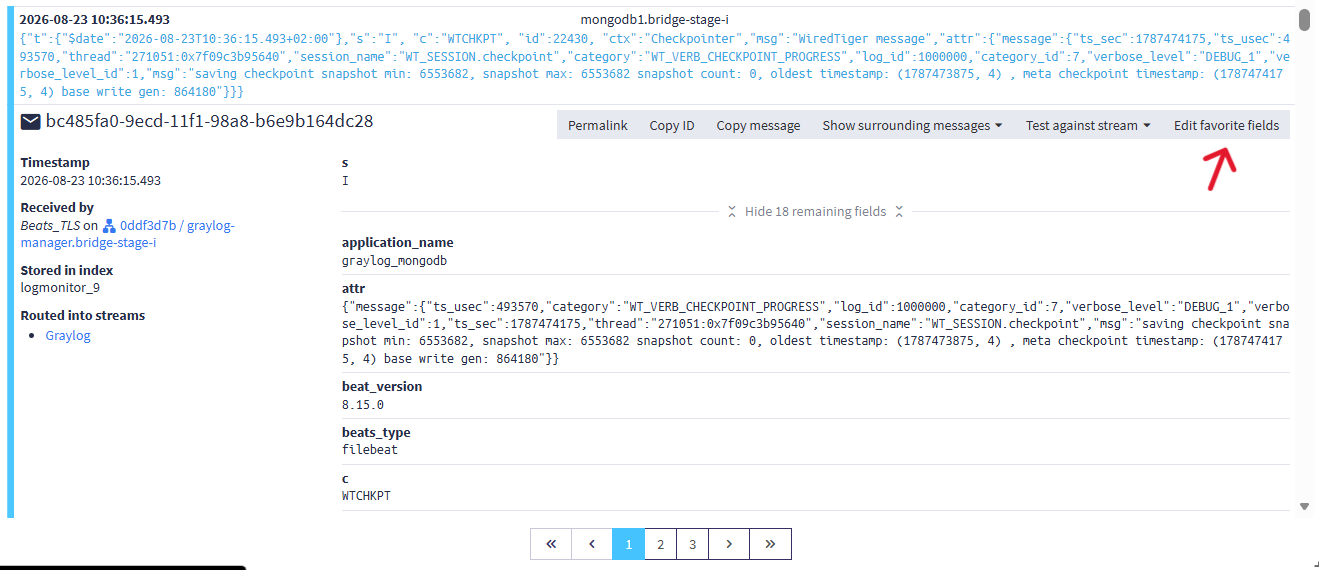Click the node icon next to 0ddf3d7b
The image size is (1319, 570).
coord(110,226)
